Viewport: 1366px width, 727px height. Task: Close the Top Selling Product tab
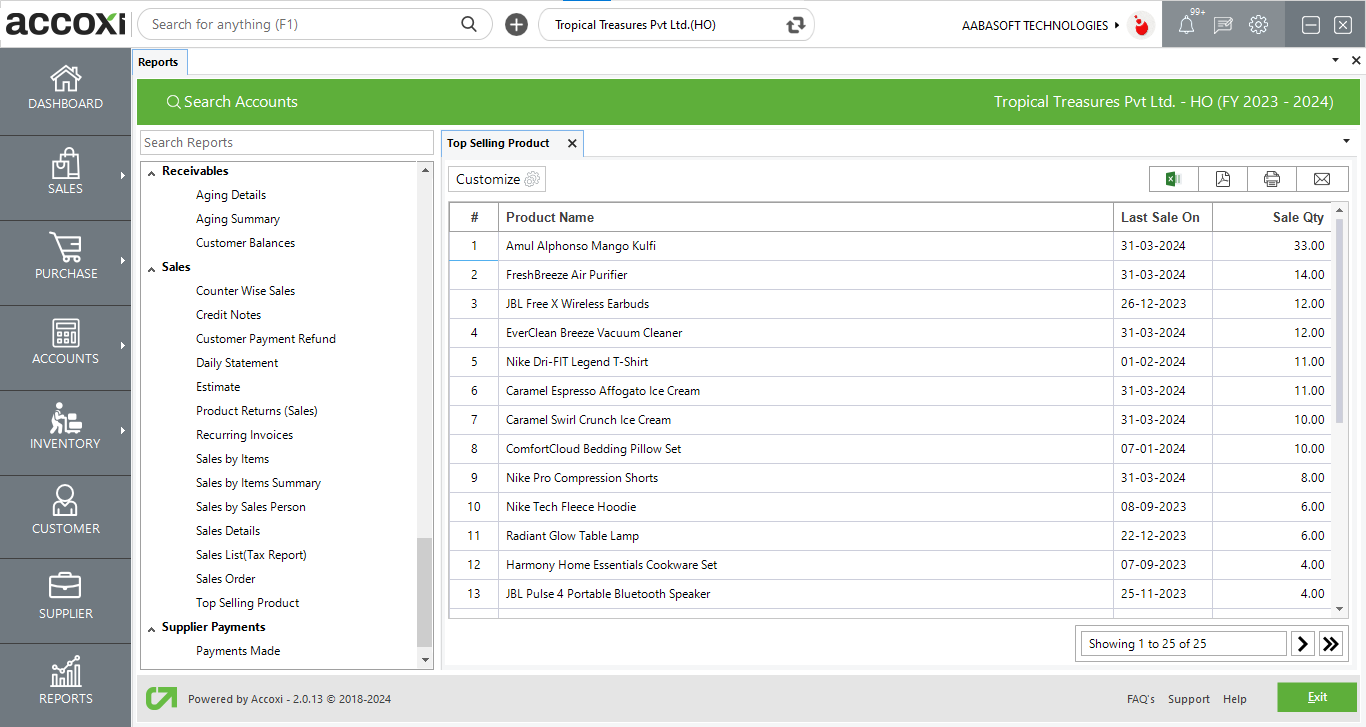[x=572, y=143]
